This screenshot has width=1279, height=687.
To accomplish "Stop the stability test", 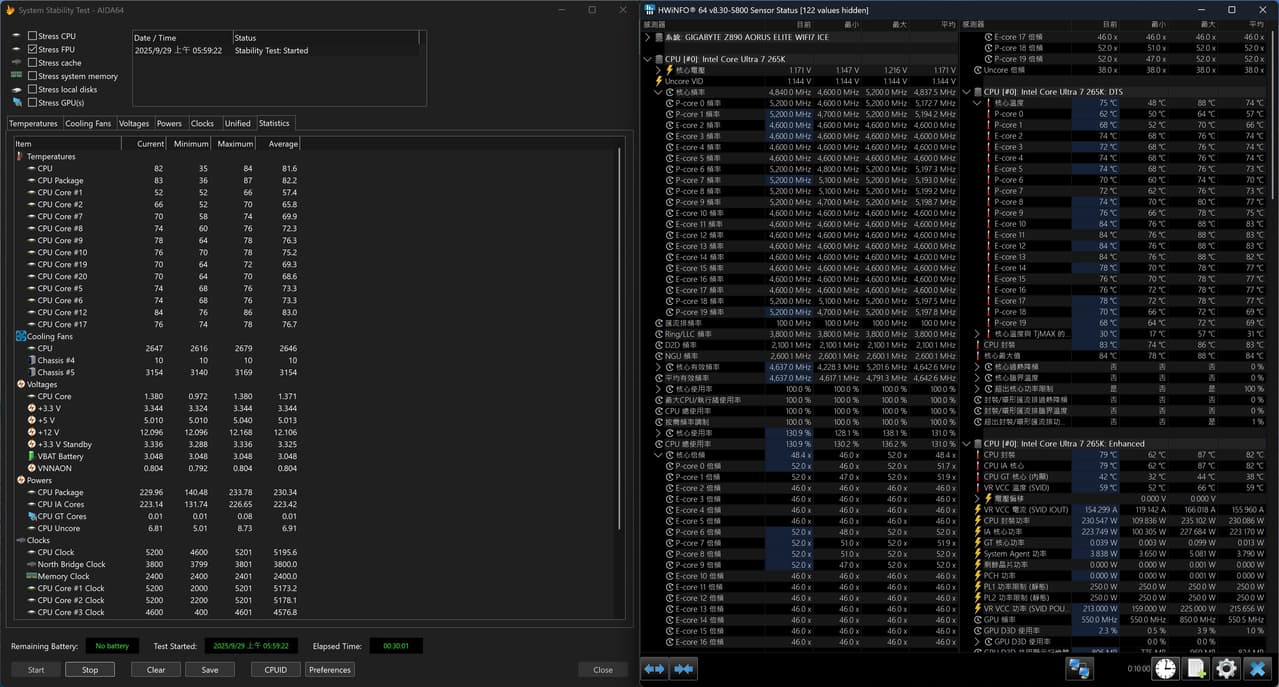I will tap(90, 670).
